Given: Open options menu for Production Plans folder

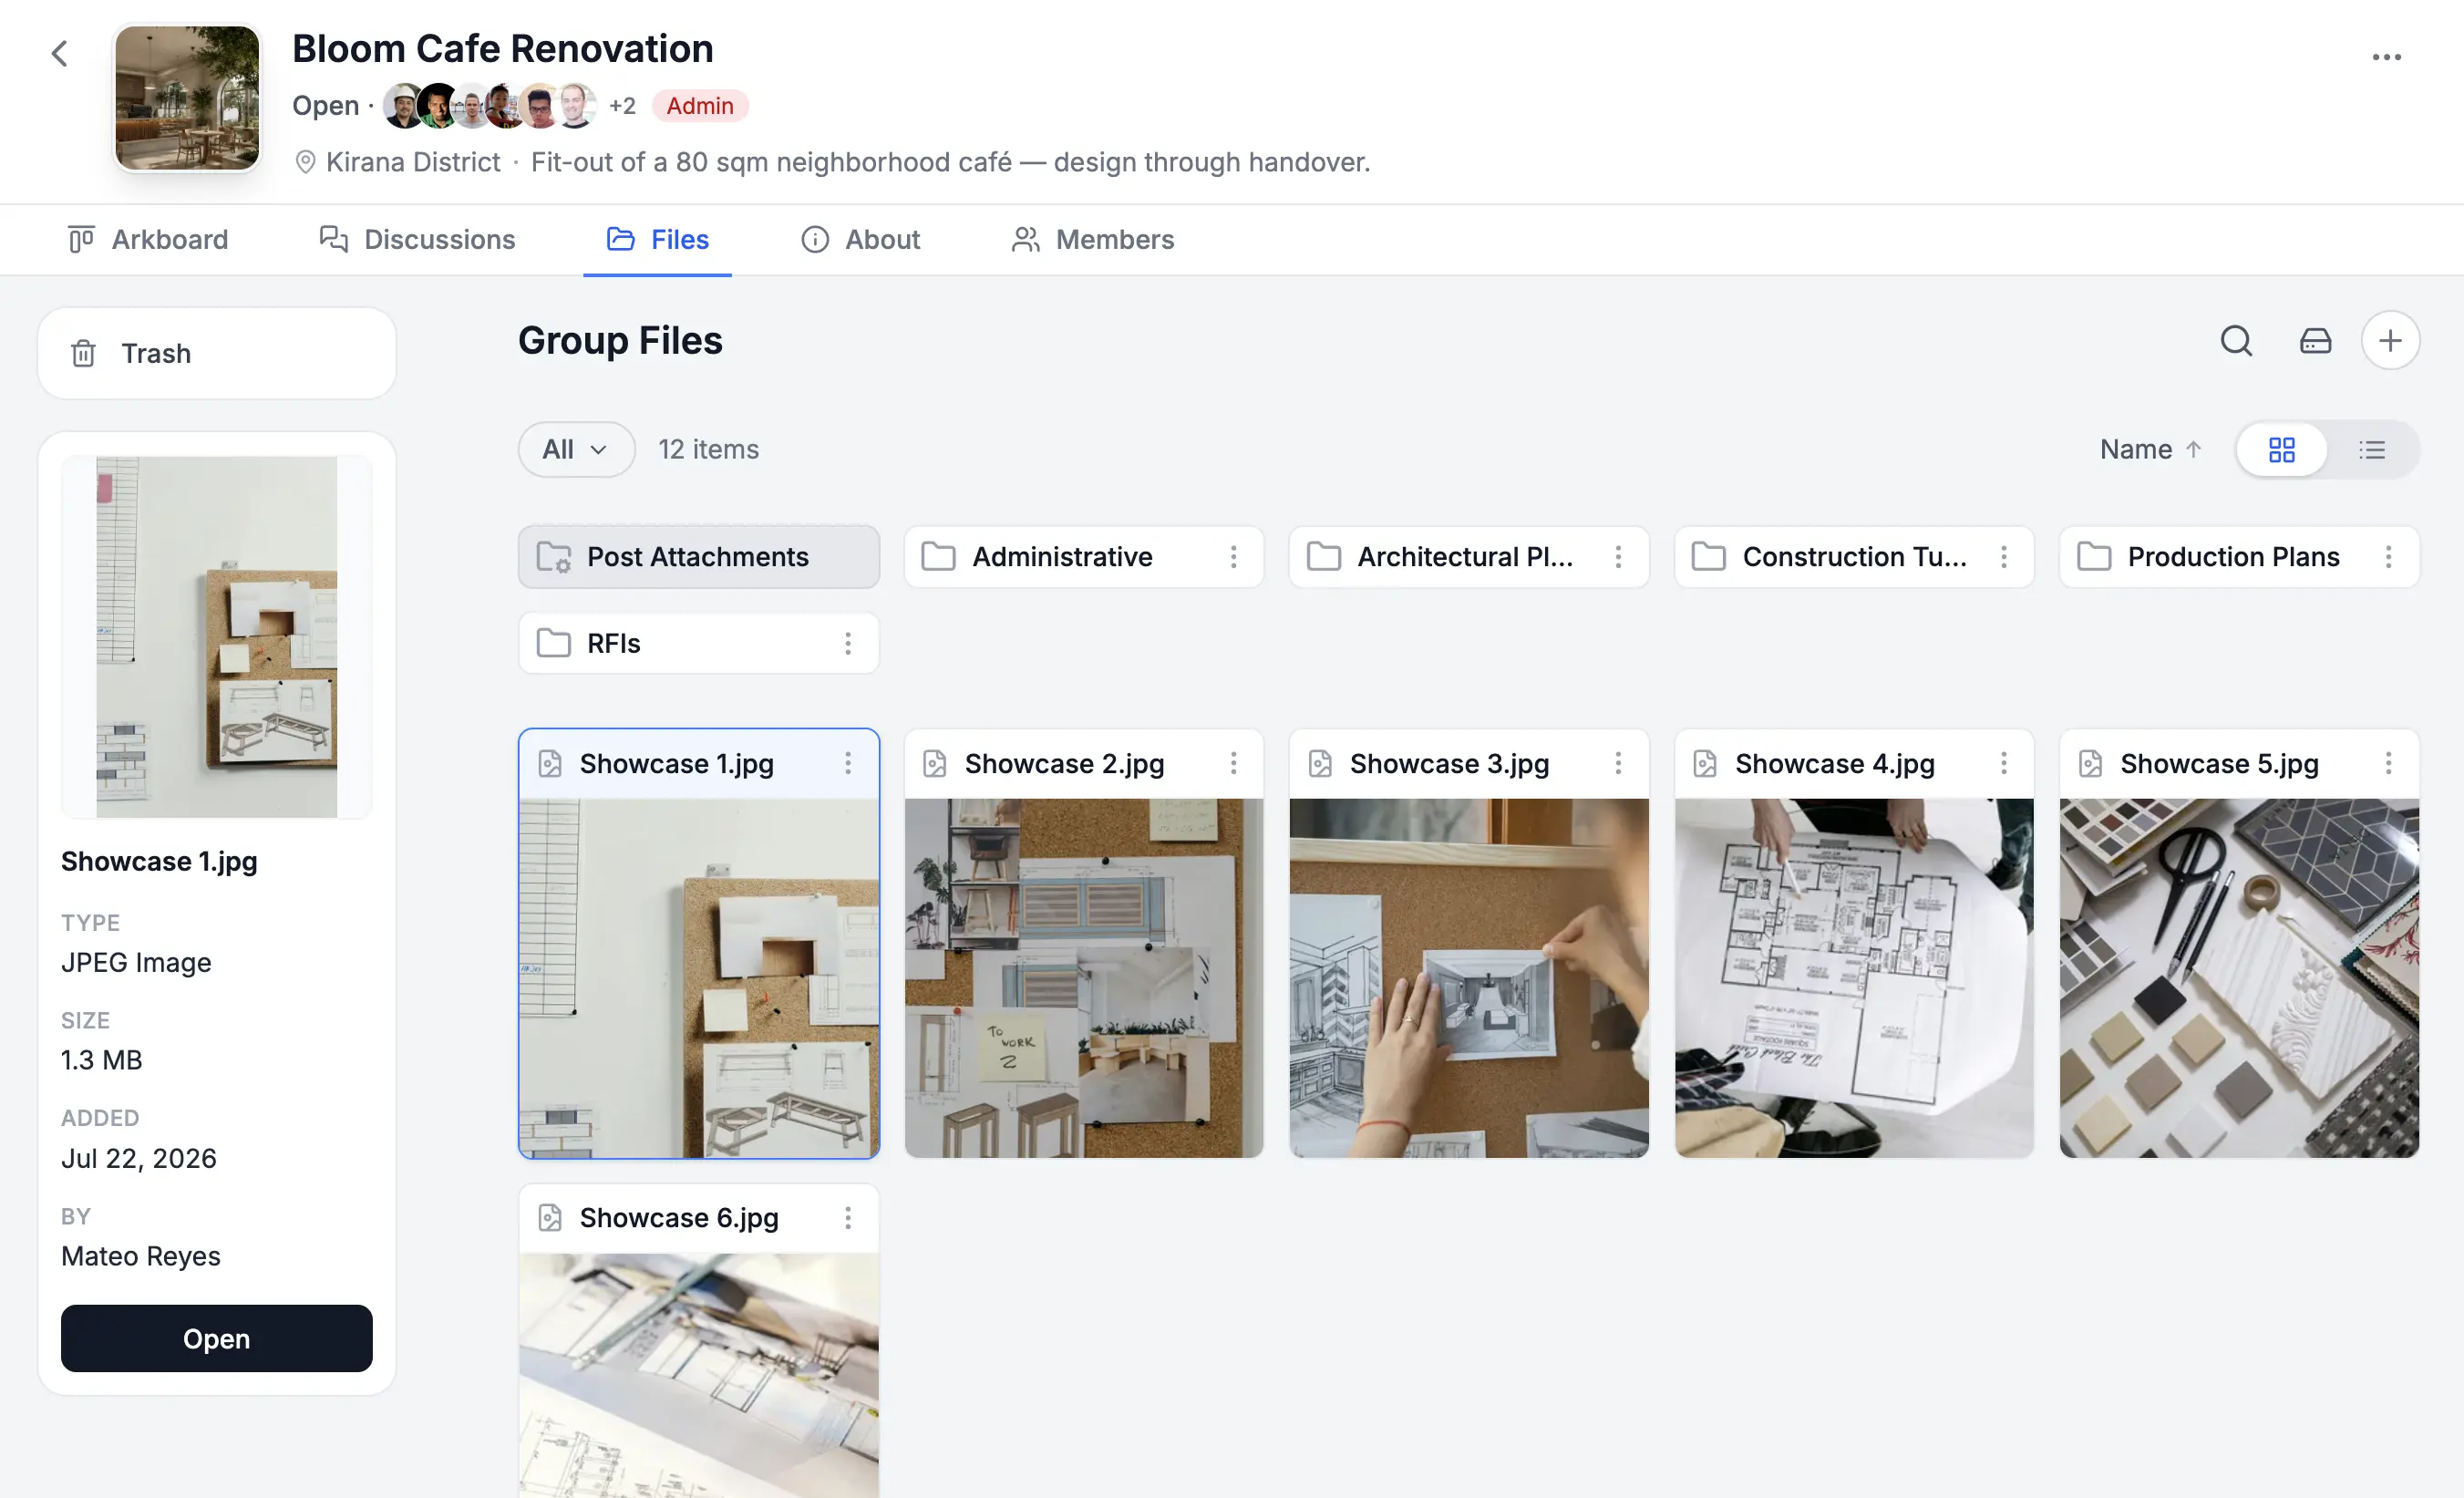Looking at the screenshot, I should (2388, 557).
